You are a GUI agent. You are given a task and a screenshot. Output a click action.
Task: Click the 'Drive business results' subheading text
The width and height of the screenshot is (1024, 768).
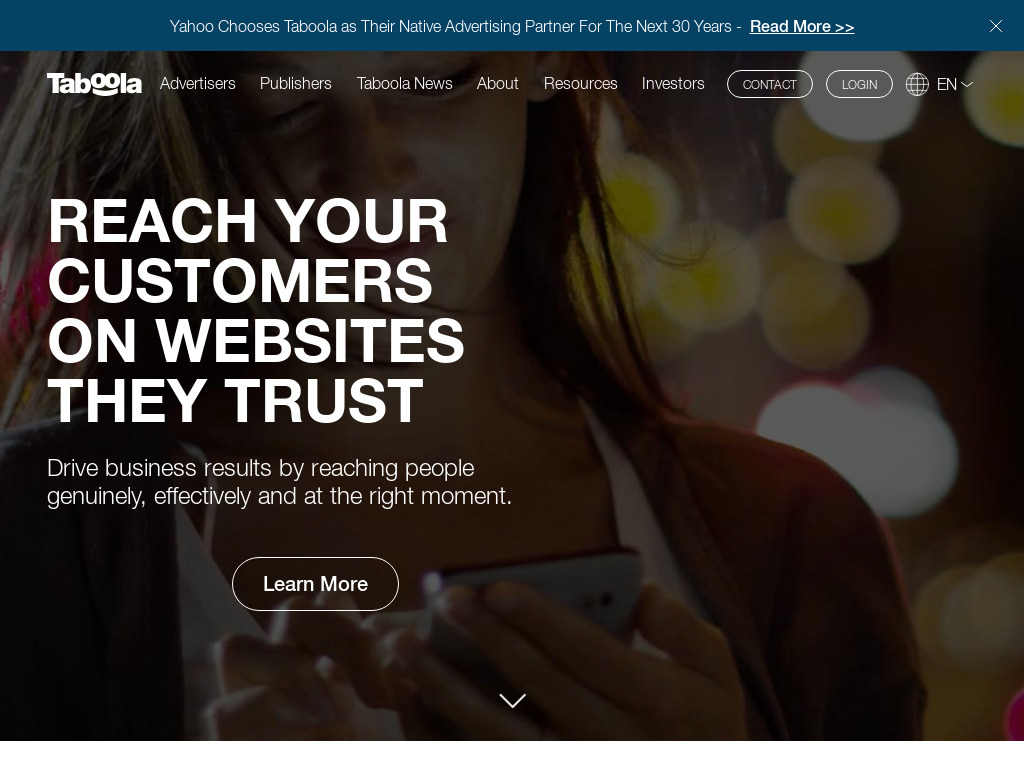click(x=280, y=482)
